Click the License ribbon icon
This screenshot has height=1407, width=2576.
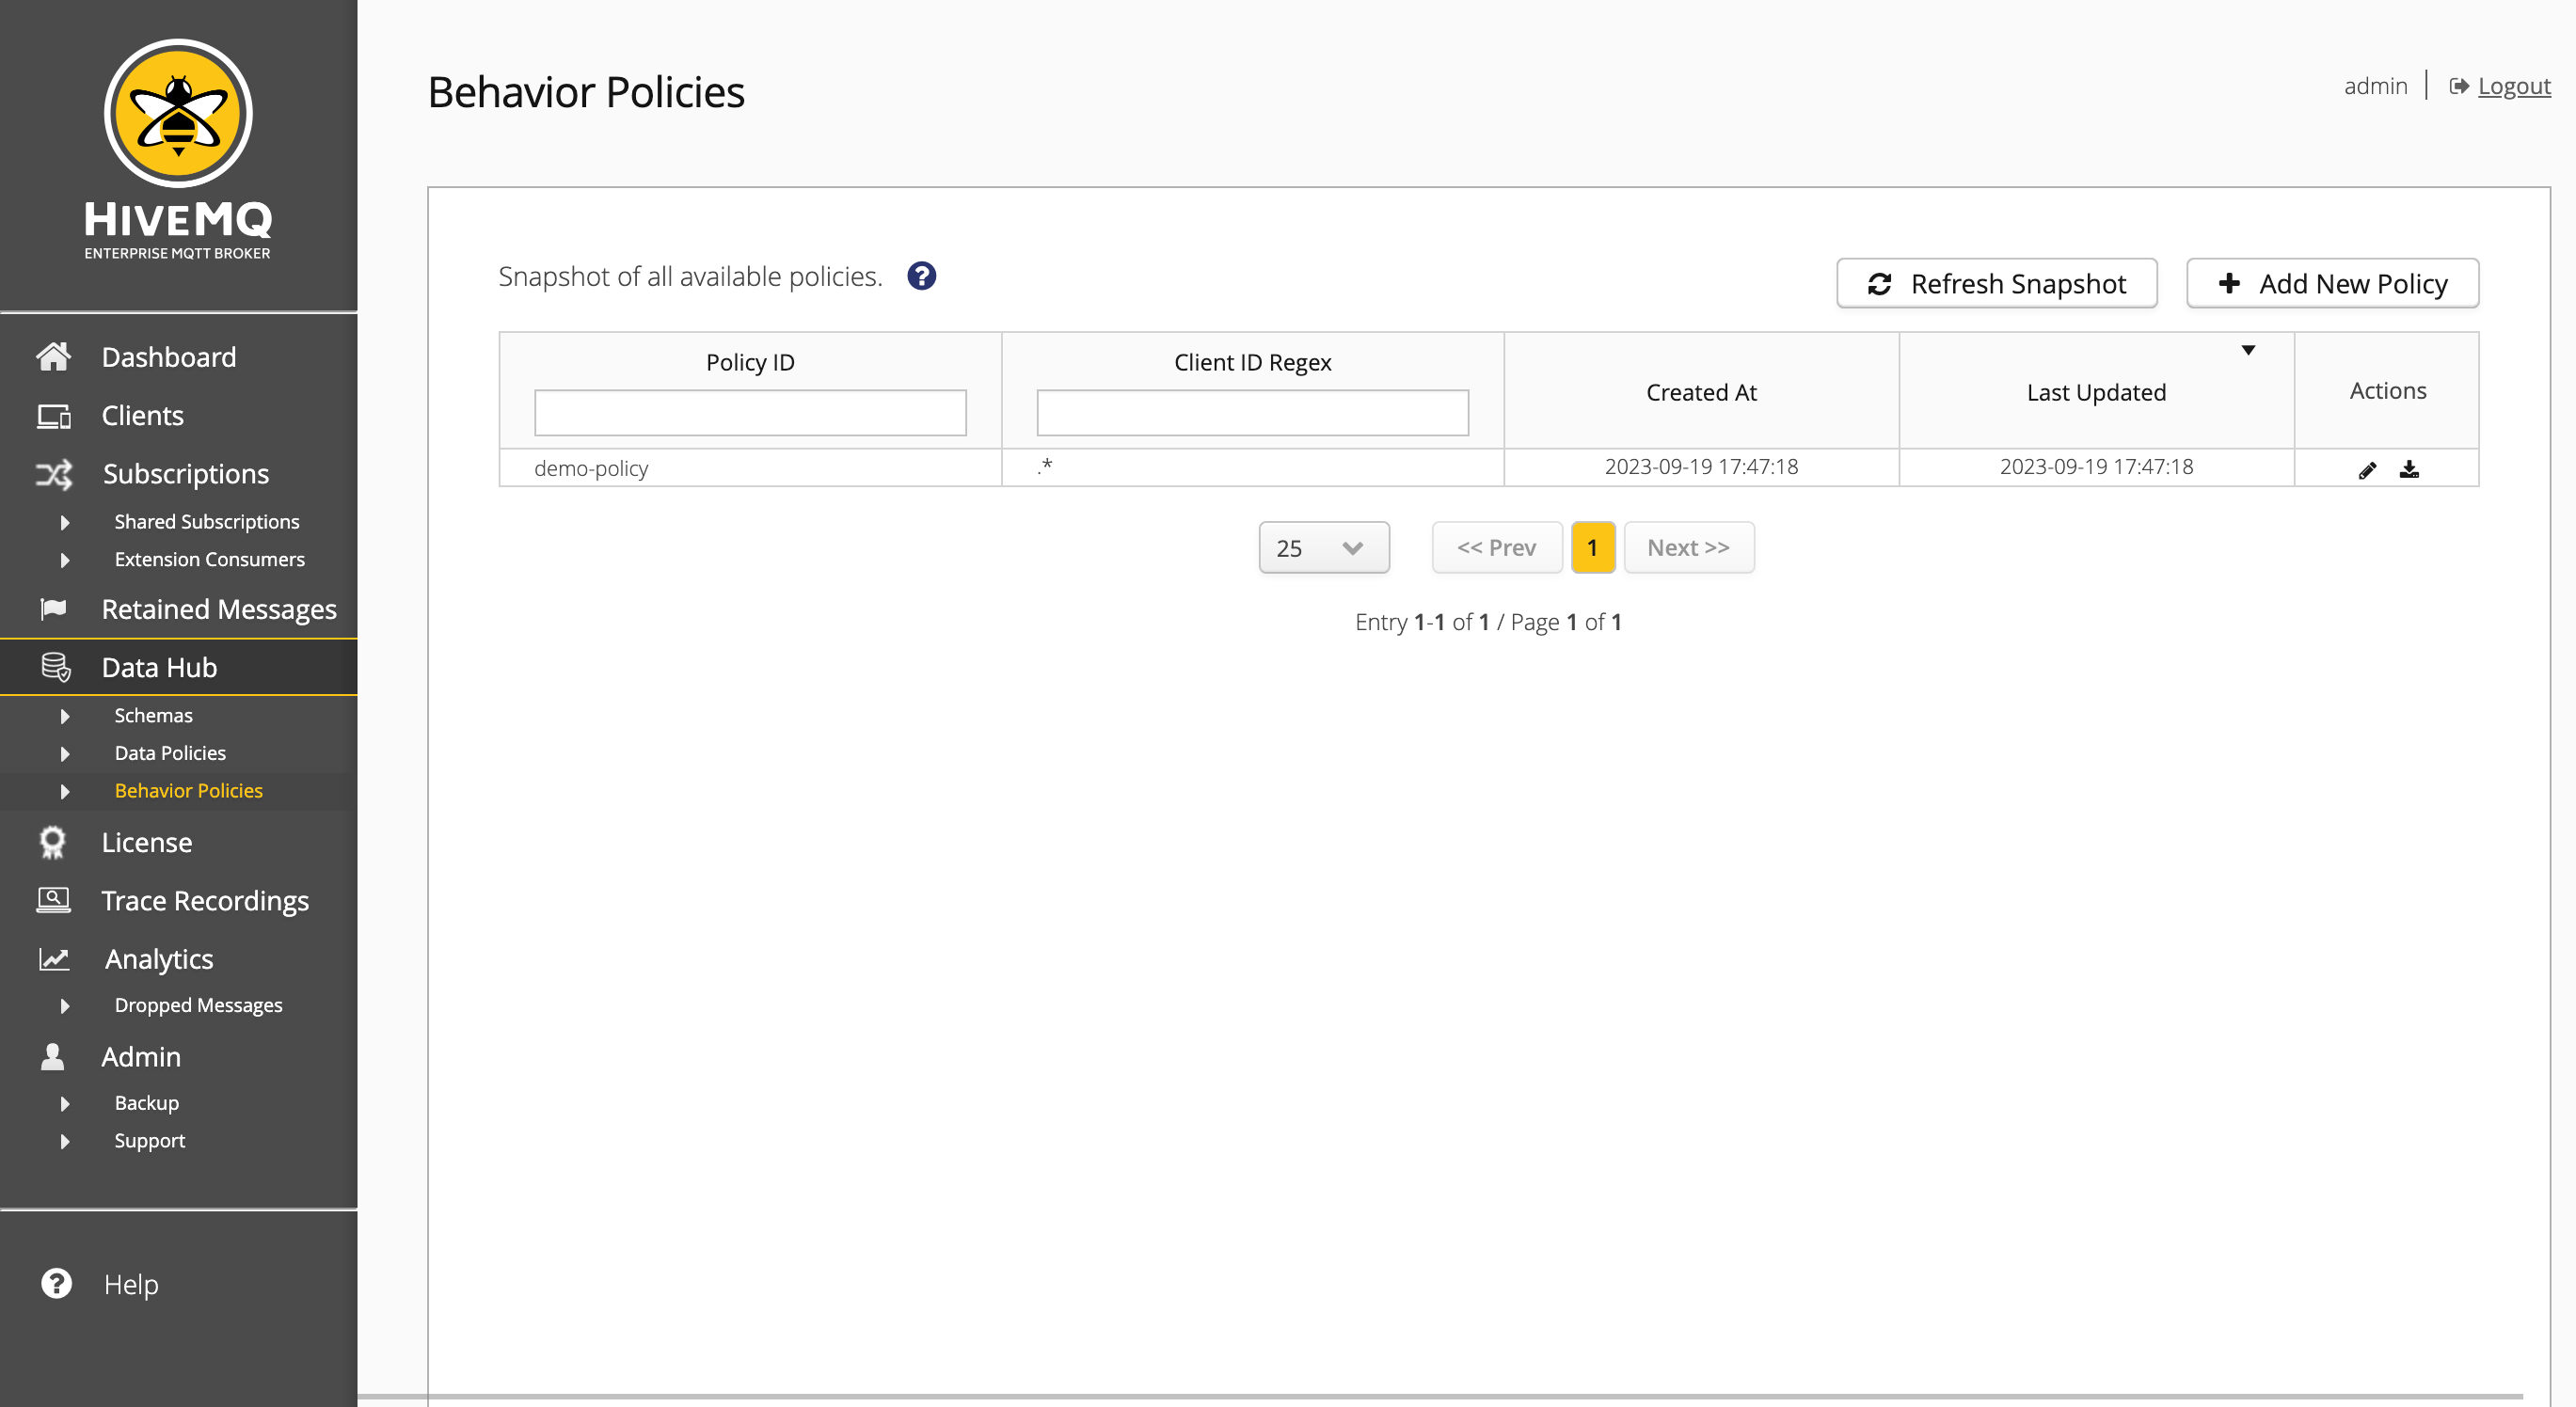[x=52, y=843]
